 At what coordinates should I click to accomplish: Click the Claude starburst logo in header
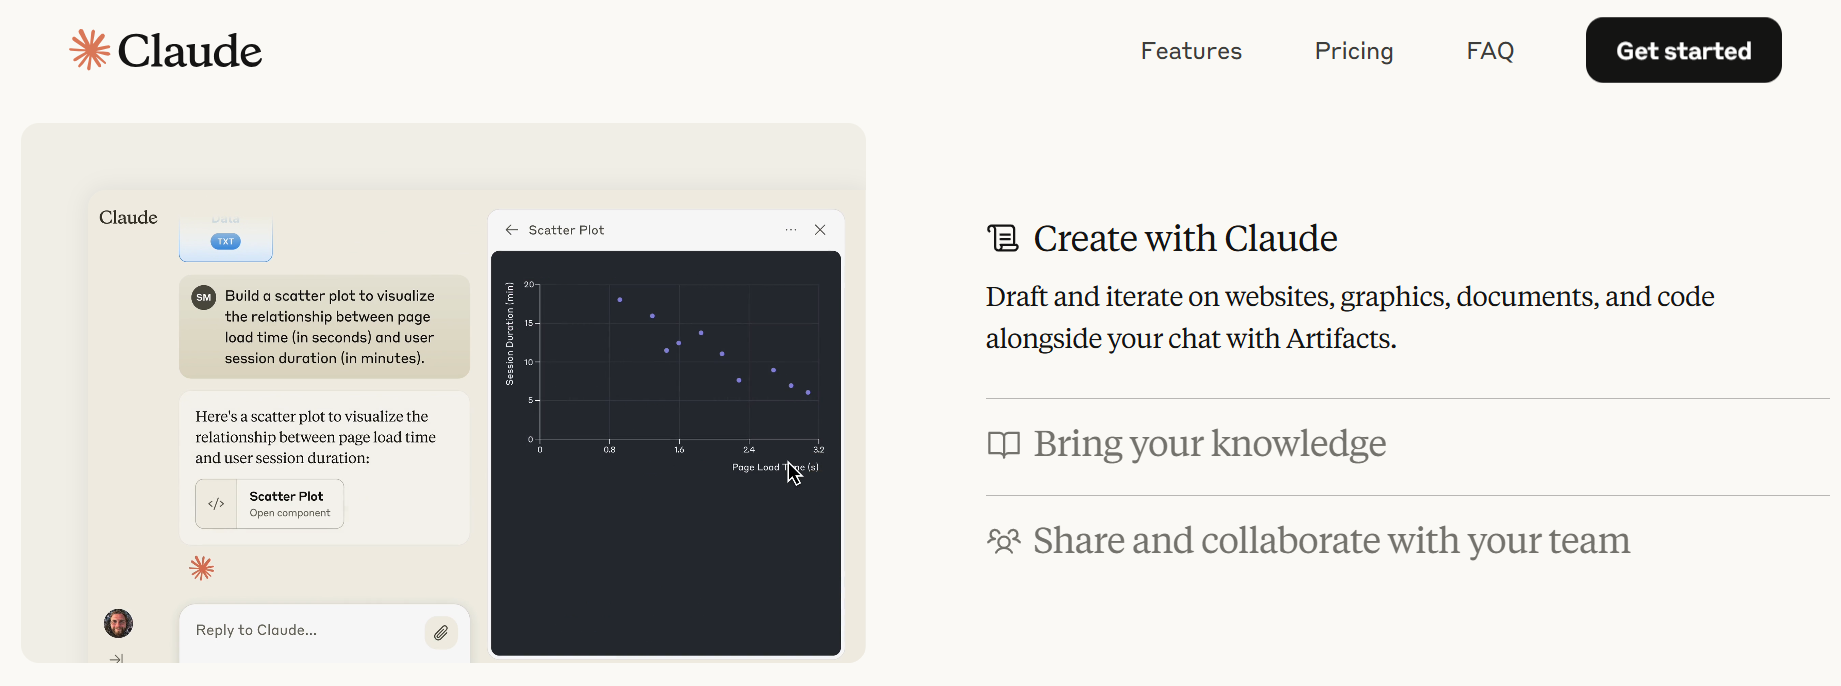(x=89, y=50)
